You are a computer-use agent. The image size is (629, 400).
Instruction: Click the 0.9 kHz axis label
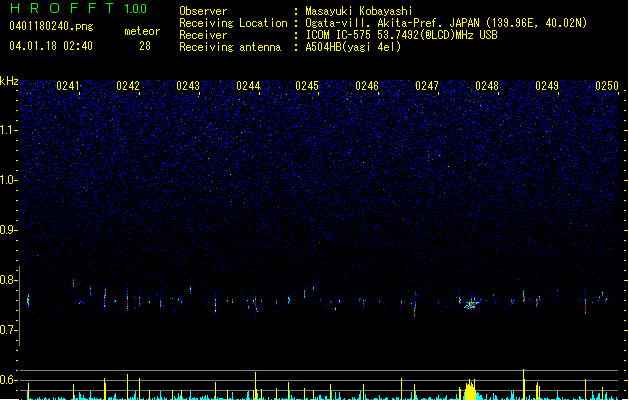8,230
